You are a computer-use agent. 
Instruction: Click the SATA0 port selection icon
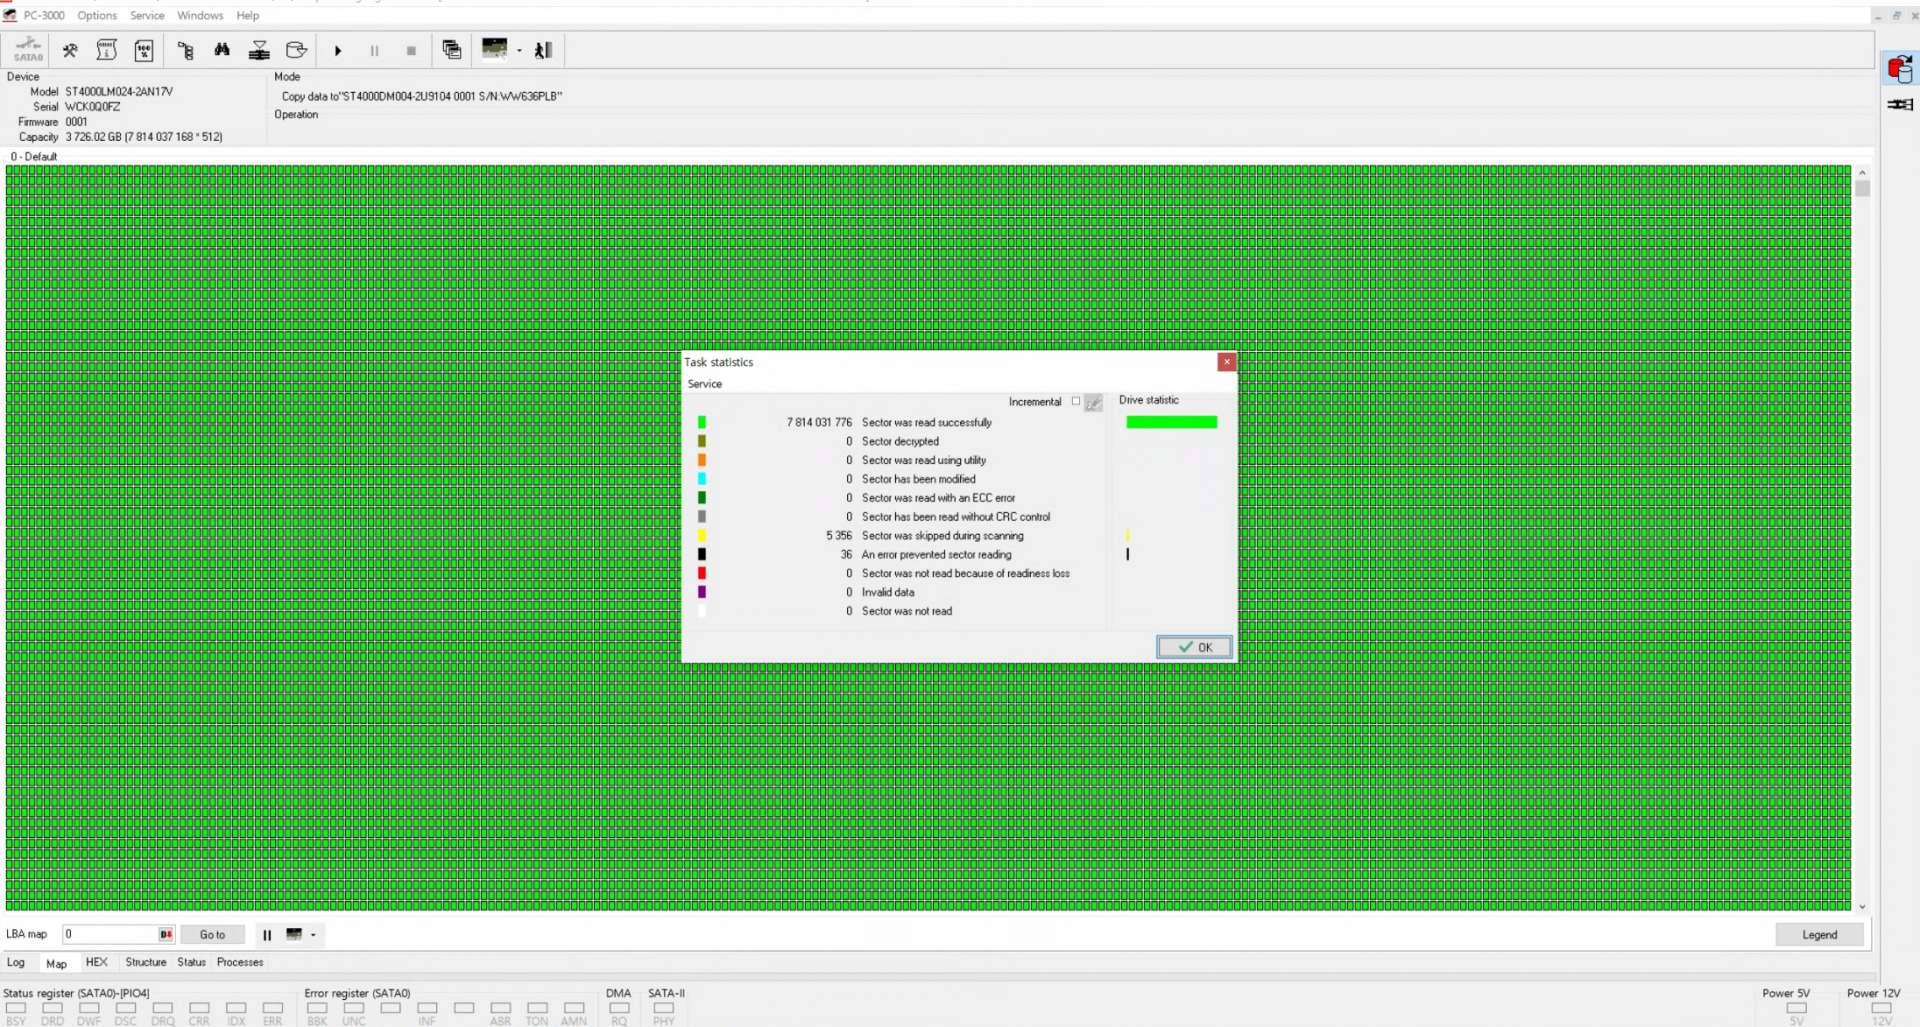click(28, 50)
